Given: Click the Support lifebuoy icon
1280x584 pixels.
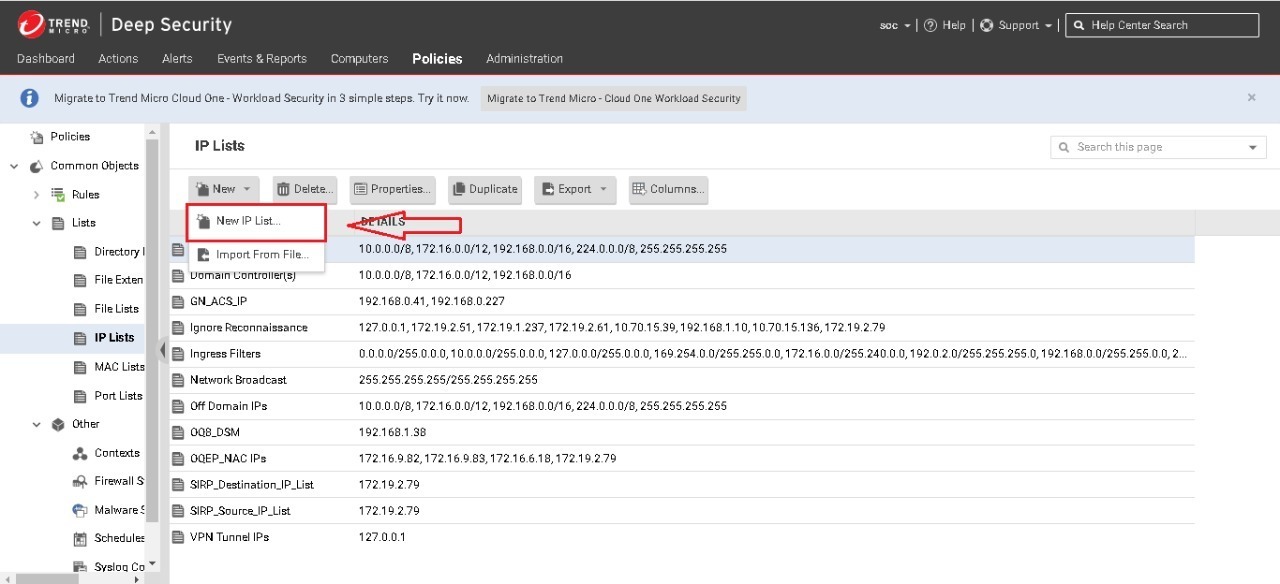Looking at the screenshot, I should [986, 25].
